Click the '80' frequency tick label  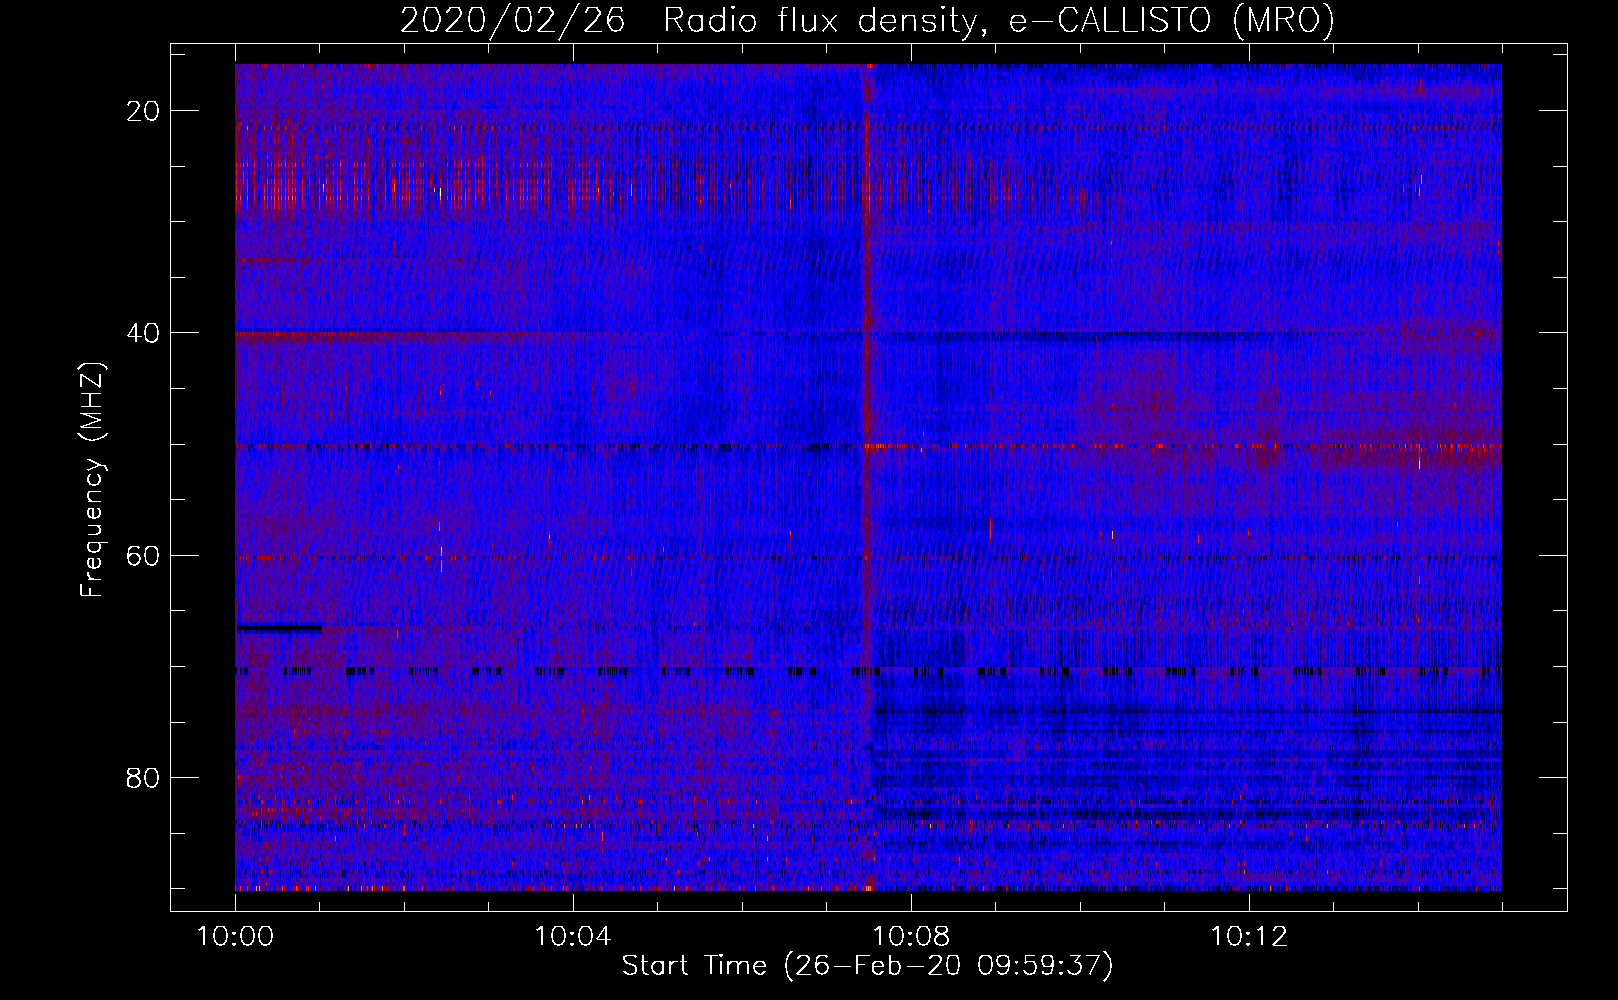point(143,777)
